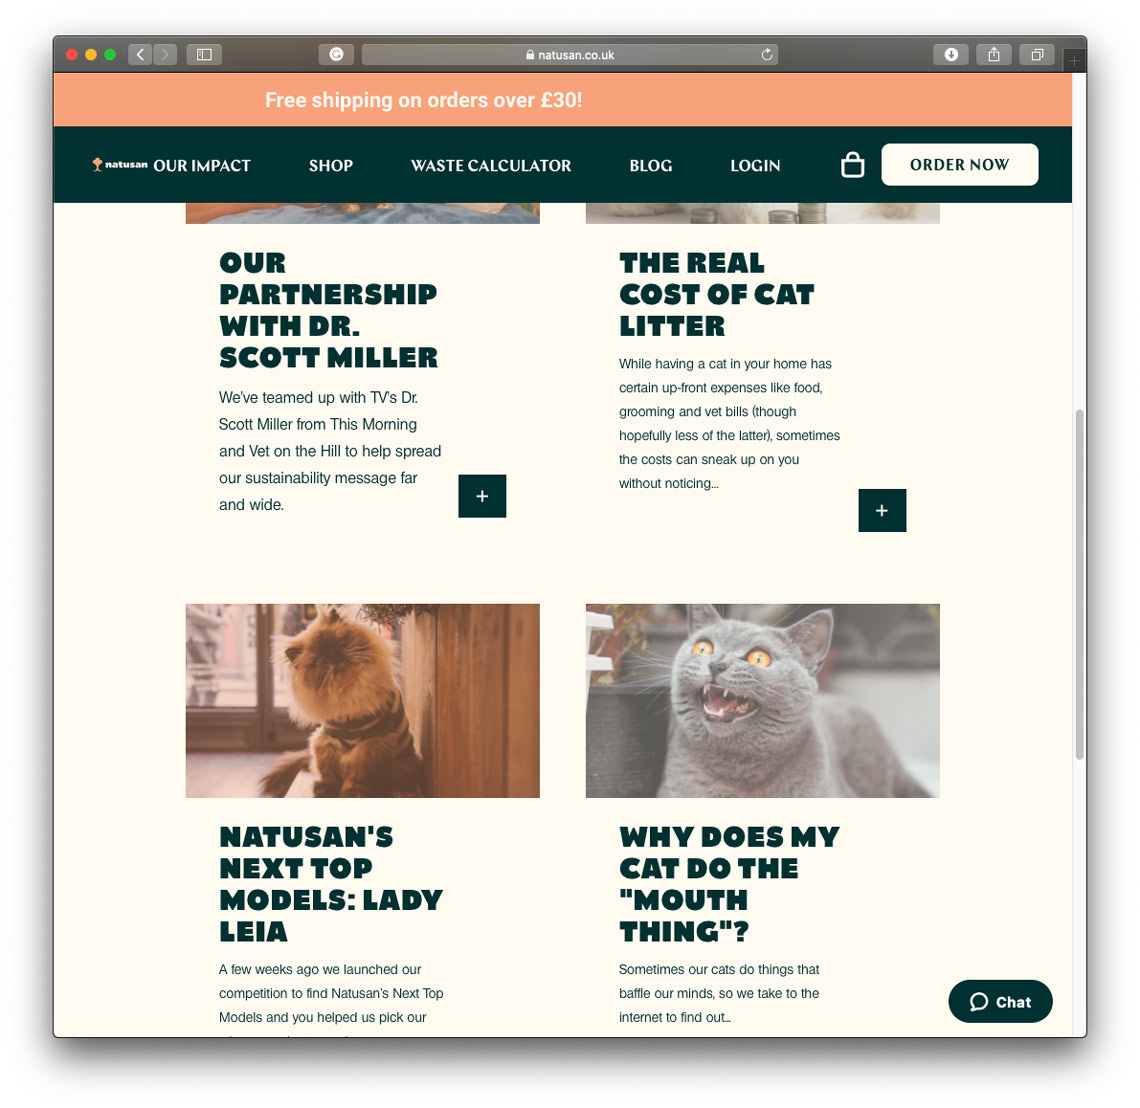
Task: Click the Safari forward arrow button
Action: pos(165,55)
